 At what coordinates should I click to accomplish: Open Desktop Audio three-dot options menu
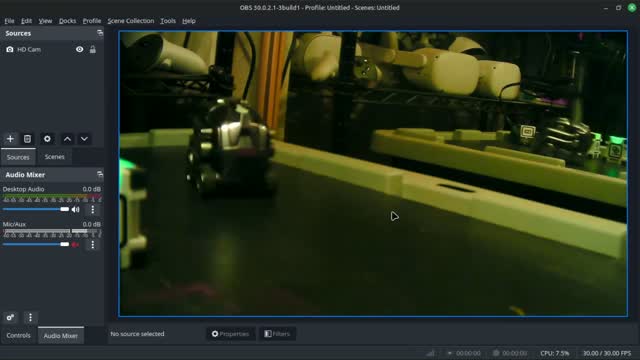coord(93,209)
